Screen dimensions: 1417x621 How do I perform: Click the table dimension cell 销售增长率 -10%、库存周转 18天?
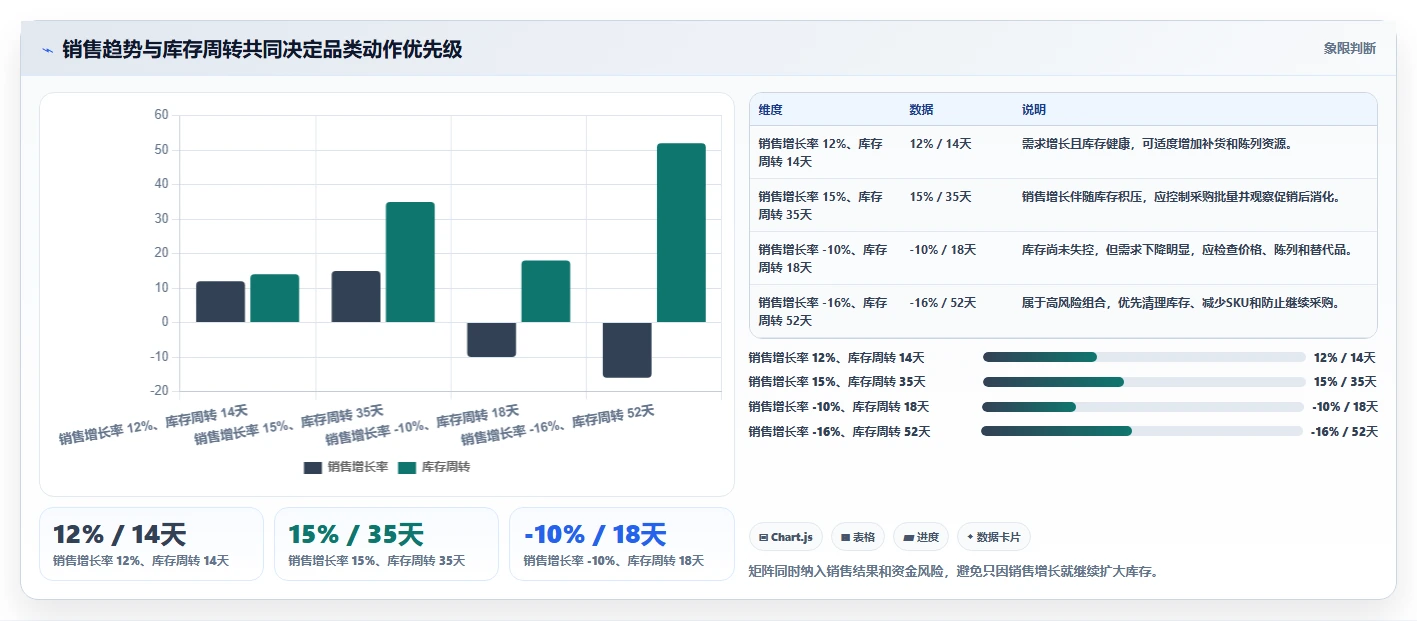click(x=823, y=259)
